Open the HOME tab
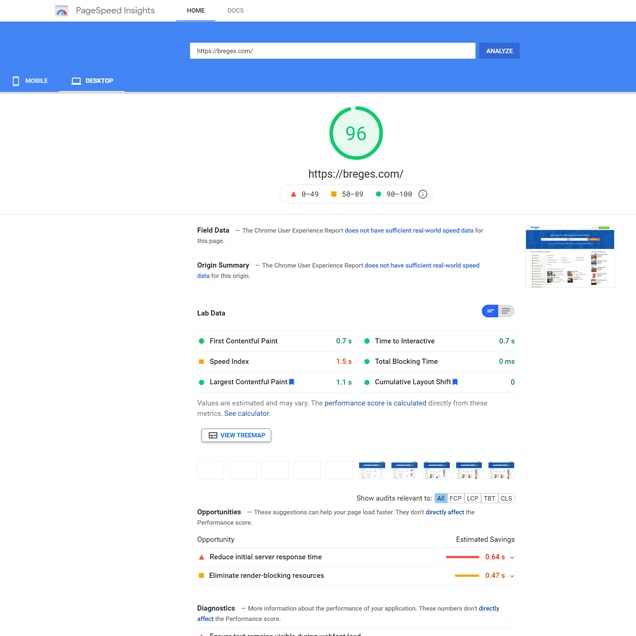636x636 pixels. coord(196,11)
